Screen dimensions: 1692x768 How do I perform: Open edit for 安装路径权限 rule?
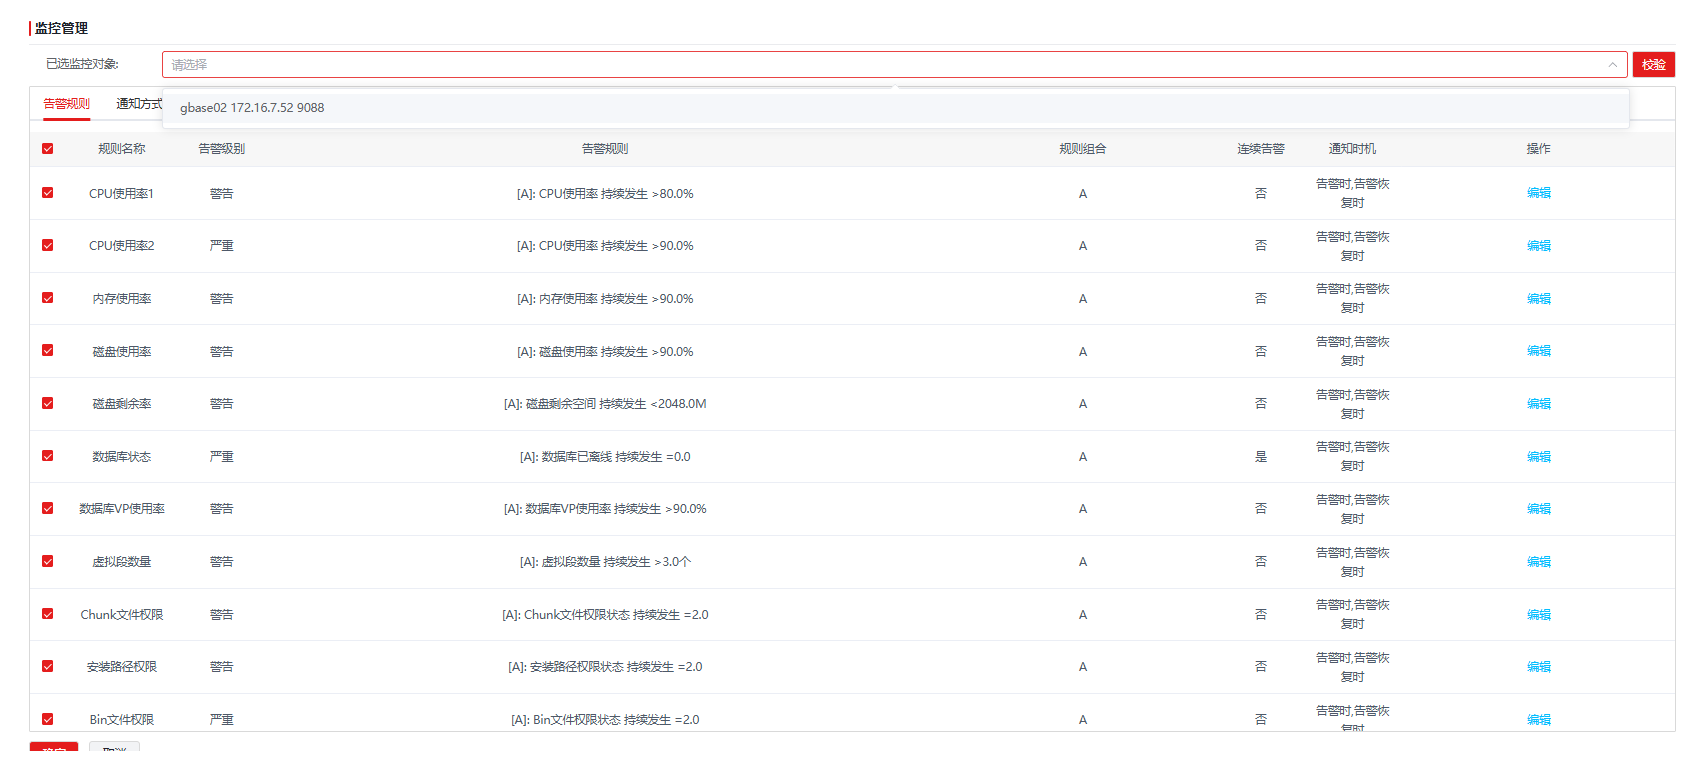(x=1538, y=667)
